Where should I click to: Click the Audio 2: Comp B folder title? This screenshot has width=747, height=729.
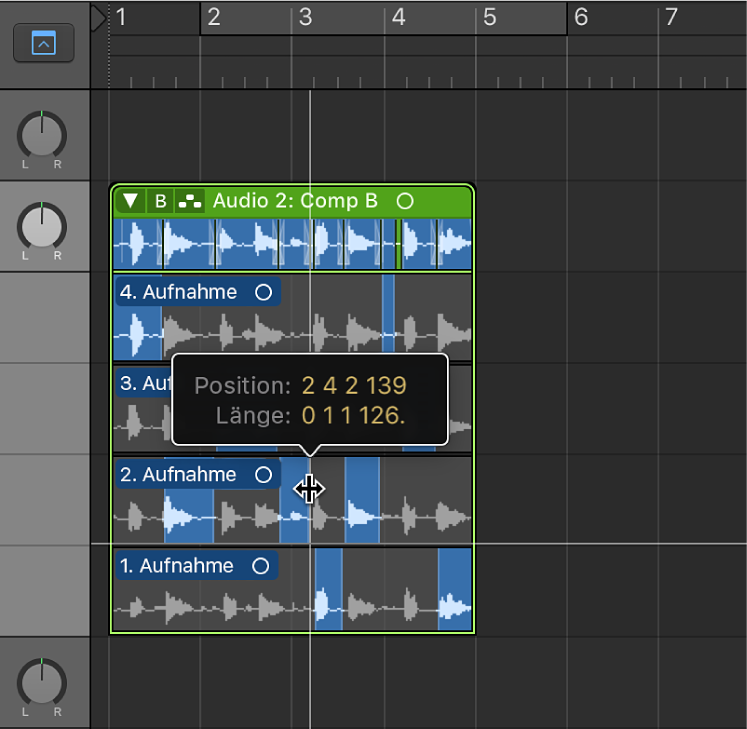295,201
